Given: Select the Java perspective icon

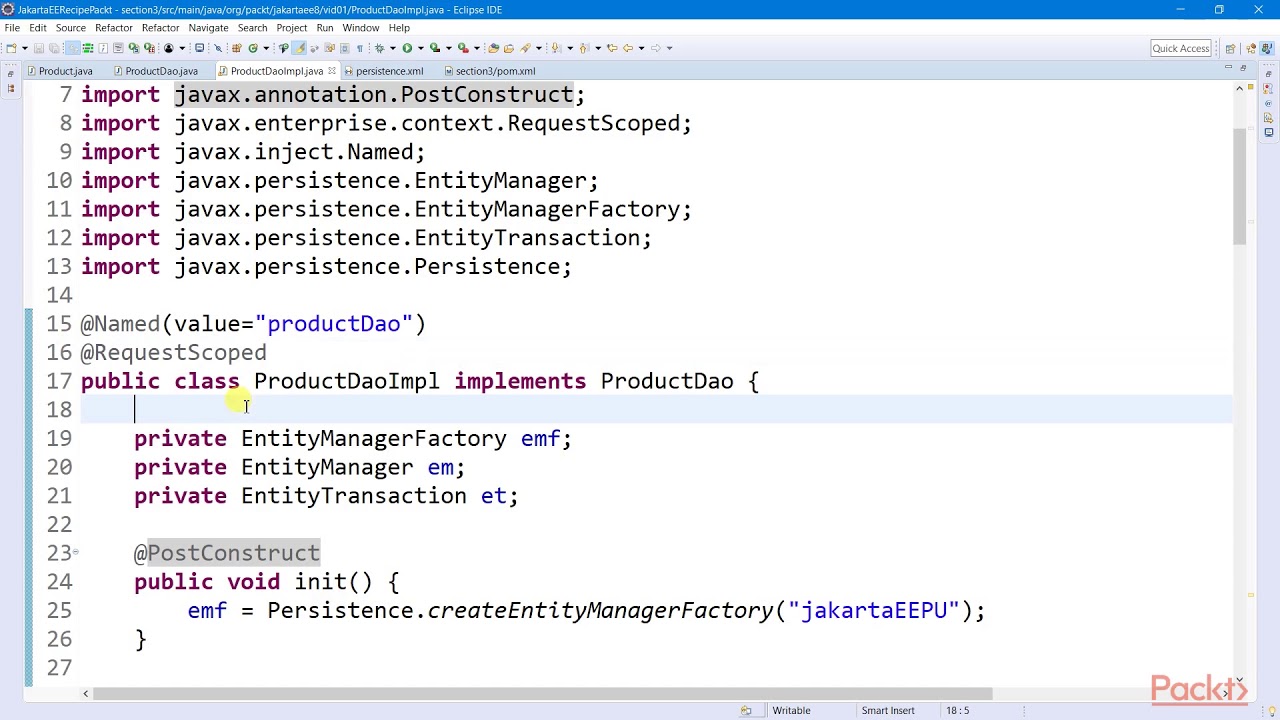Looking at the screenshot, I should pyautogui.click(x=1265, y=48).
